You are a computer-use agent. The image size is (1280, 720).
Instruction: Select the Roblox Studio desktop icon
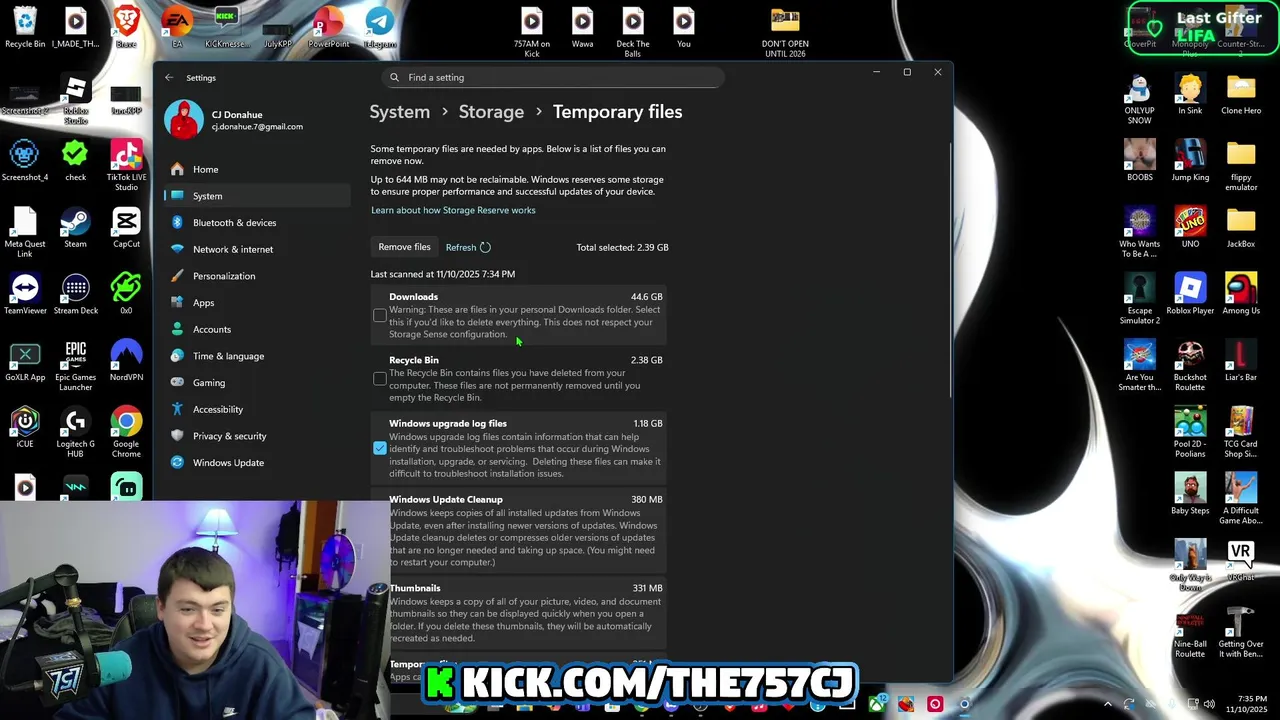[x=75, y=100]
